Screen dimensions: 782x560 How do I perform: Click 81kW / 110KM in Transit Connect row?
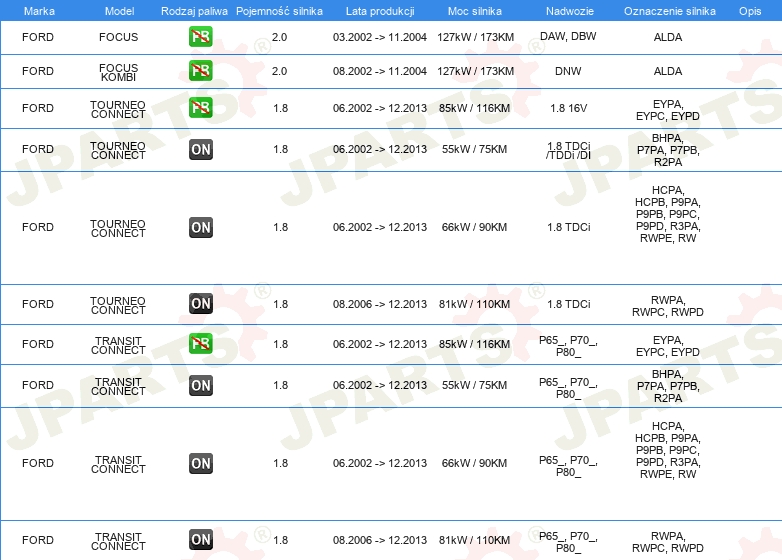point(474,540)
